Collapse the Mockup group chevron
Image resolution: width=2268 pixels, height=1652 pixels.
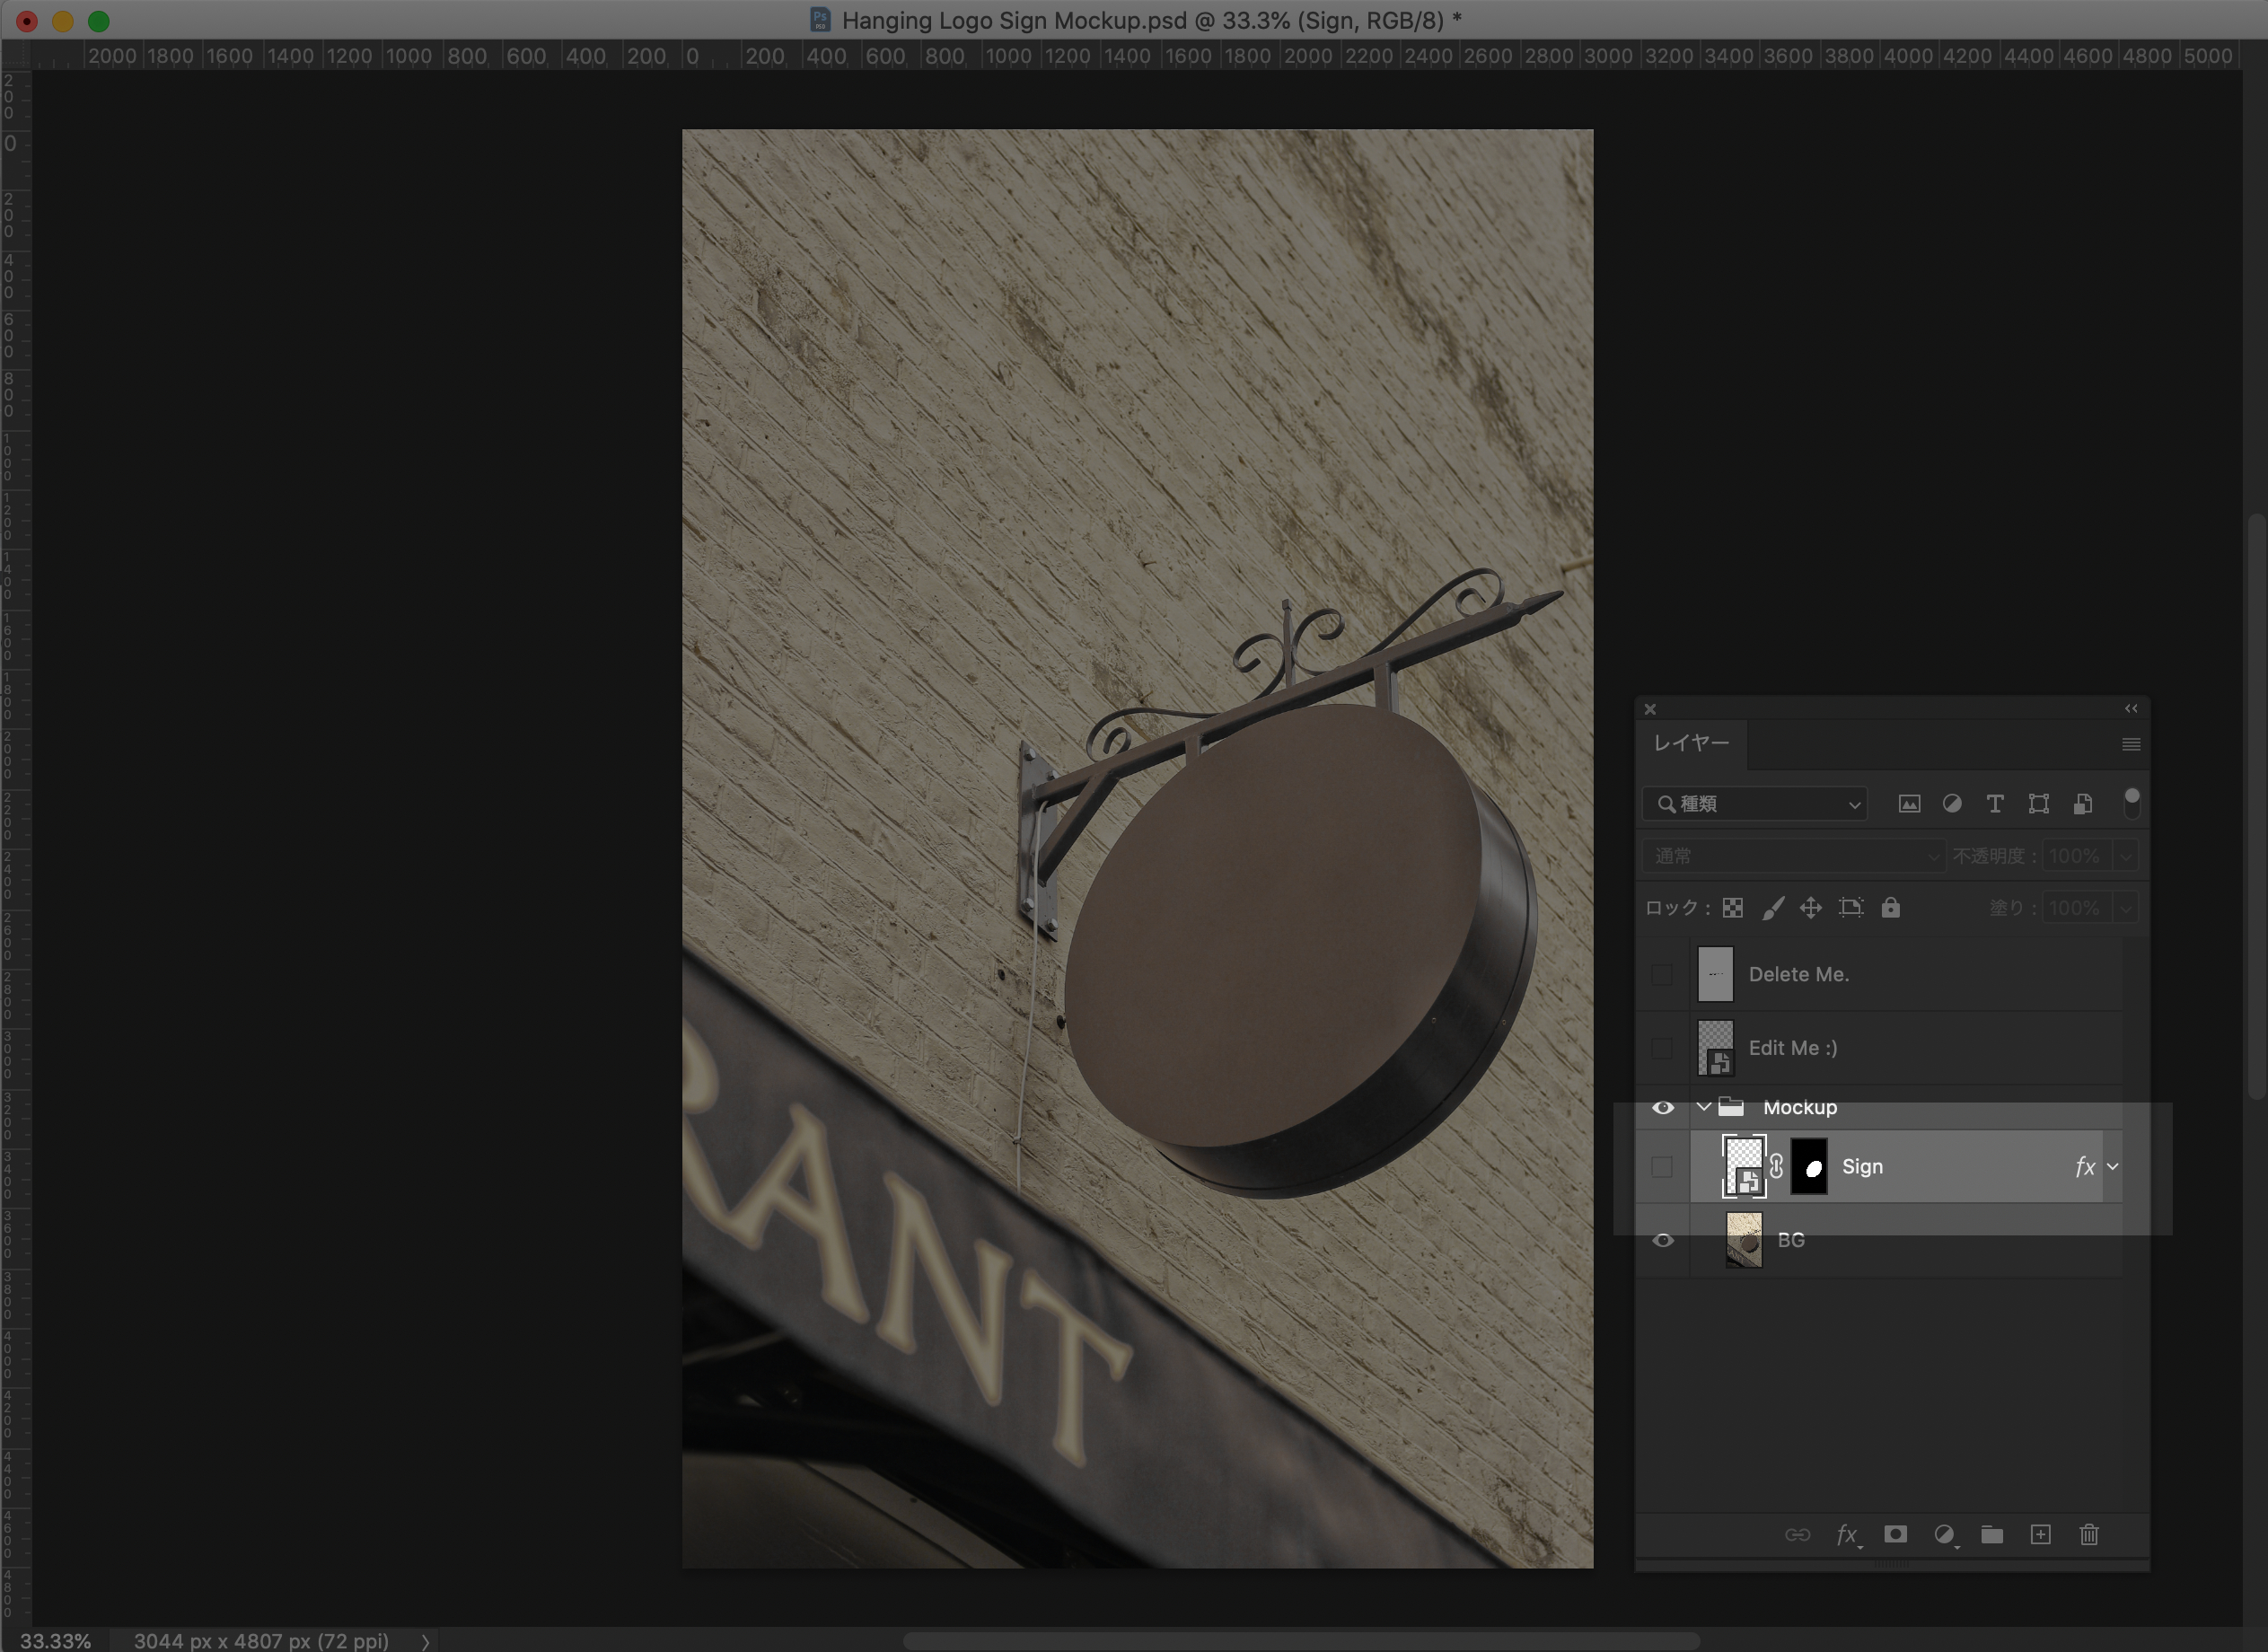click(1704, 1107)
